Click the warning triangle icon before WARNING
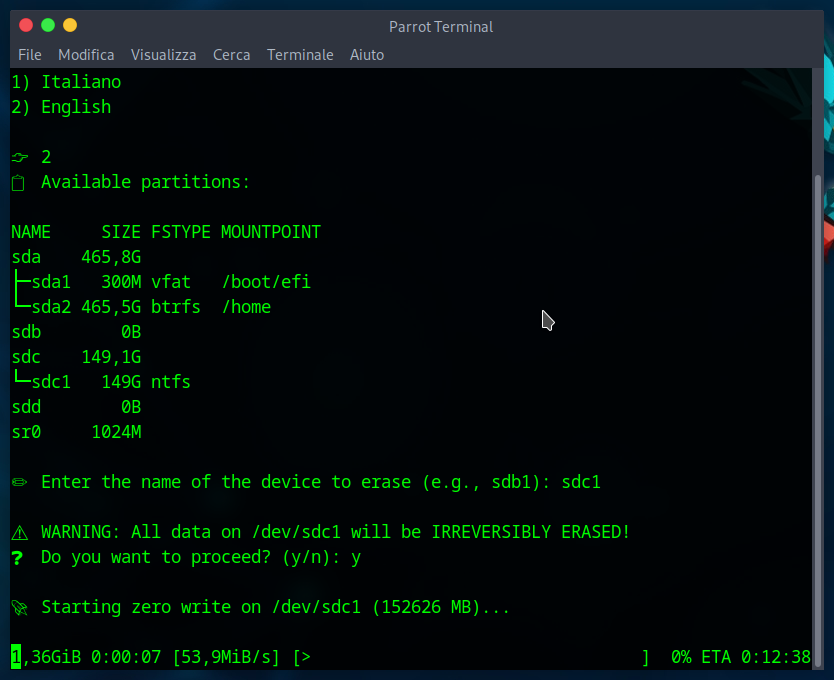Image resolution: width=834 pixels, height=680 pixels. coord(19,532)
